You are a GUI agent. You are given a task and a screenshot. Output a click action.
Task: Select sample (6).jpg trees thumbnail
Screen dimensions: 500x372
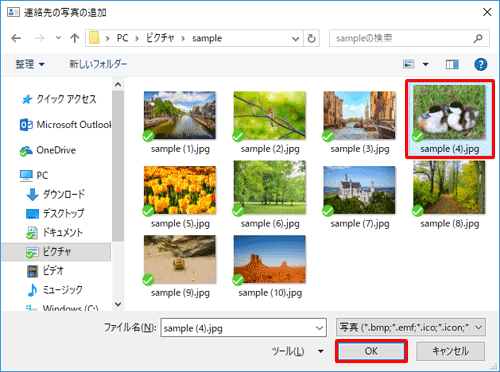270,187
